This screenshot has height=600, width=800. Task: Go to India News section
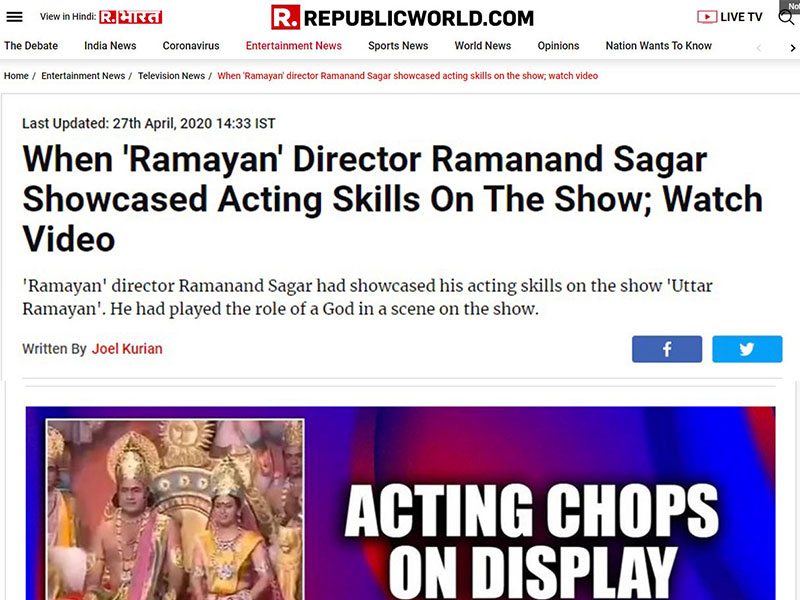[x=110, y=46]
